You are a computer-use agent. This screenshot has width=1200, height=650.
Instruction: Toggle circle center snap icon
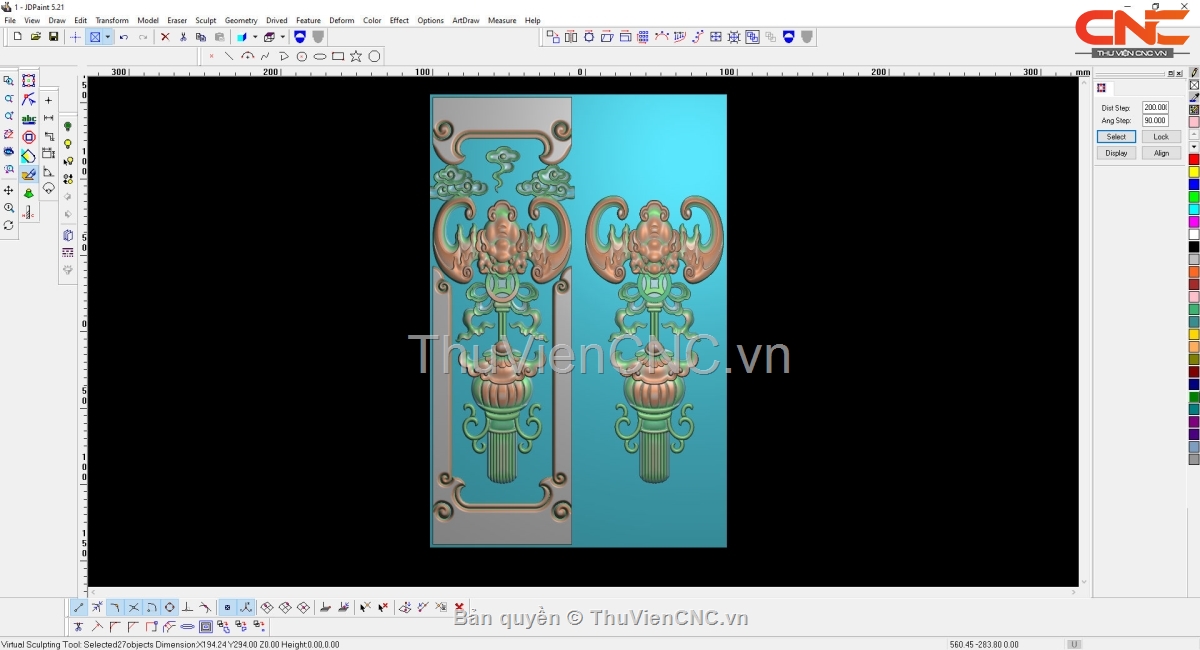point(169,607)
